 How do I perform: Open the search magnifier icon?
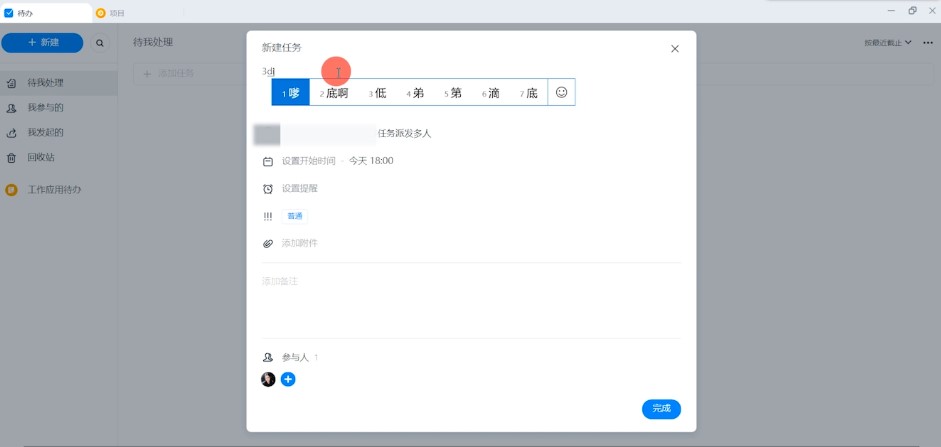point(100,43)
